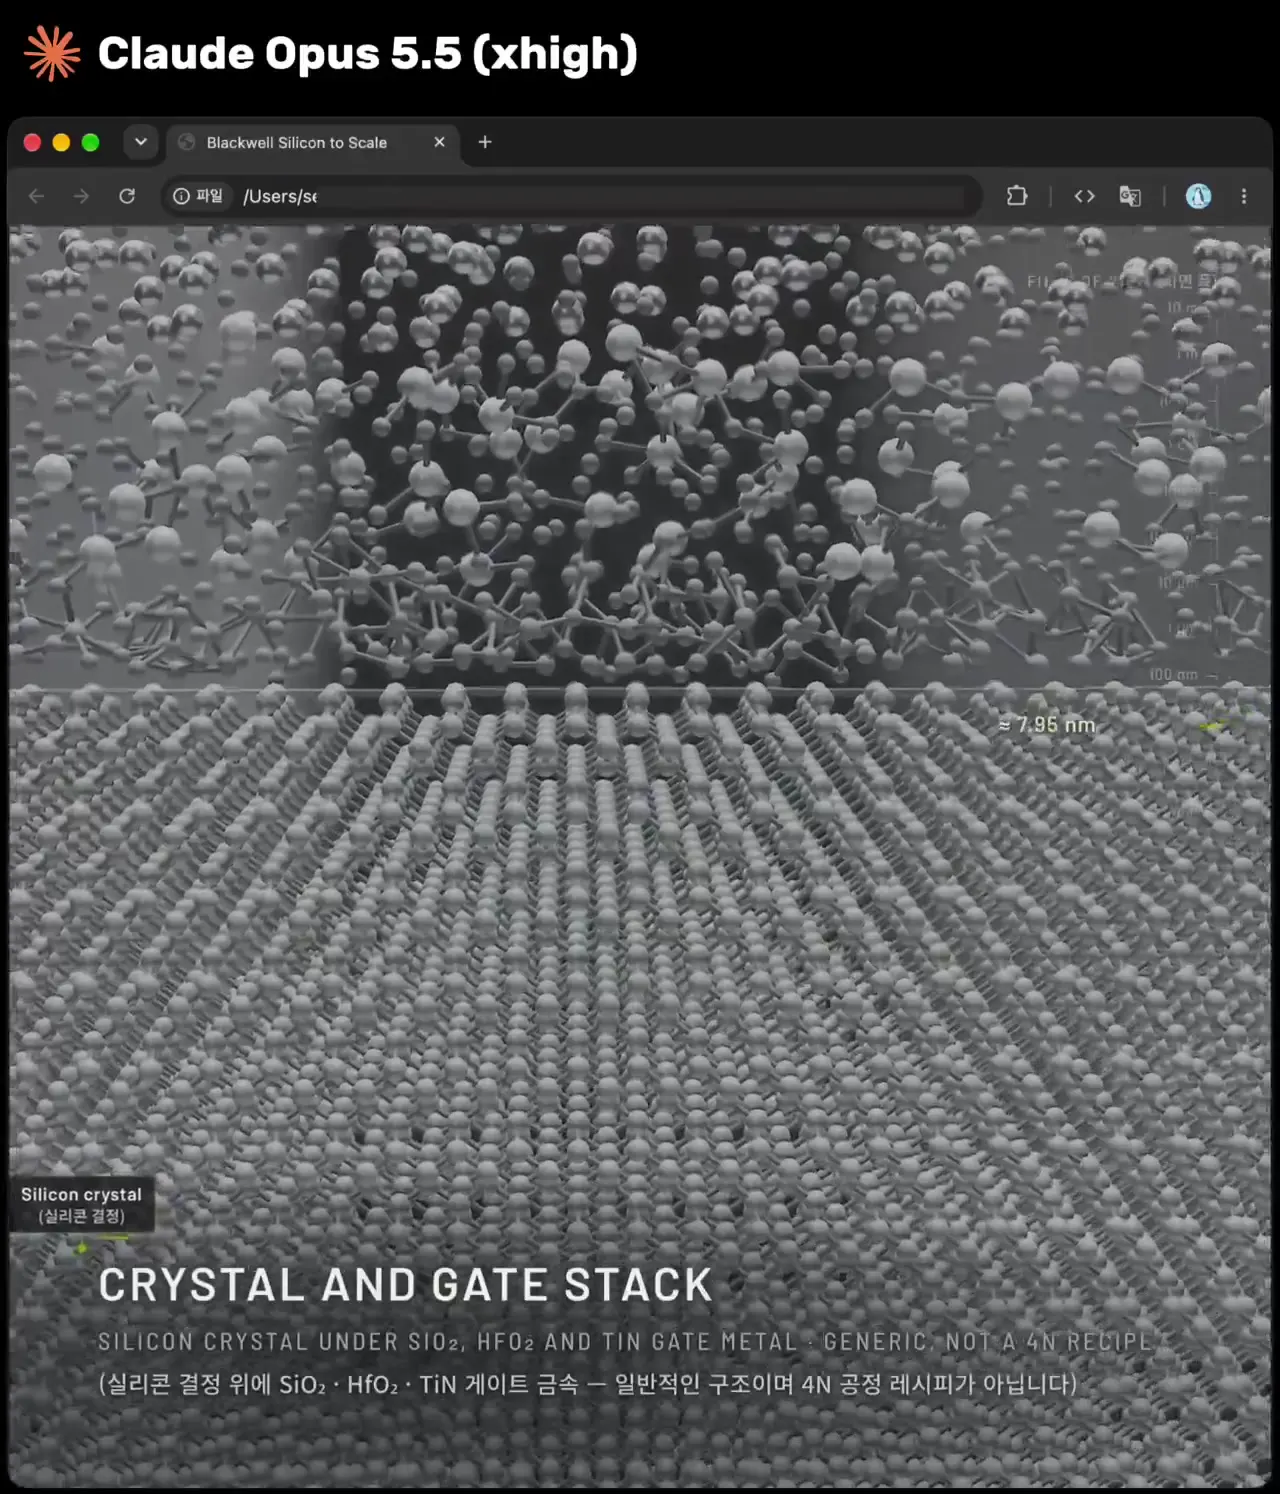The image size is (1280, 1494).
Task: Click the Korean caption starting with 실리콘 결정 위에
Action: click(x=588, y=1384)
